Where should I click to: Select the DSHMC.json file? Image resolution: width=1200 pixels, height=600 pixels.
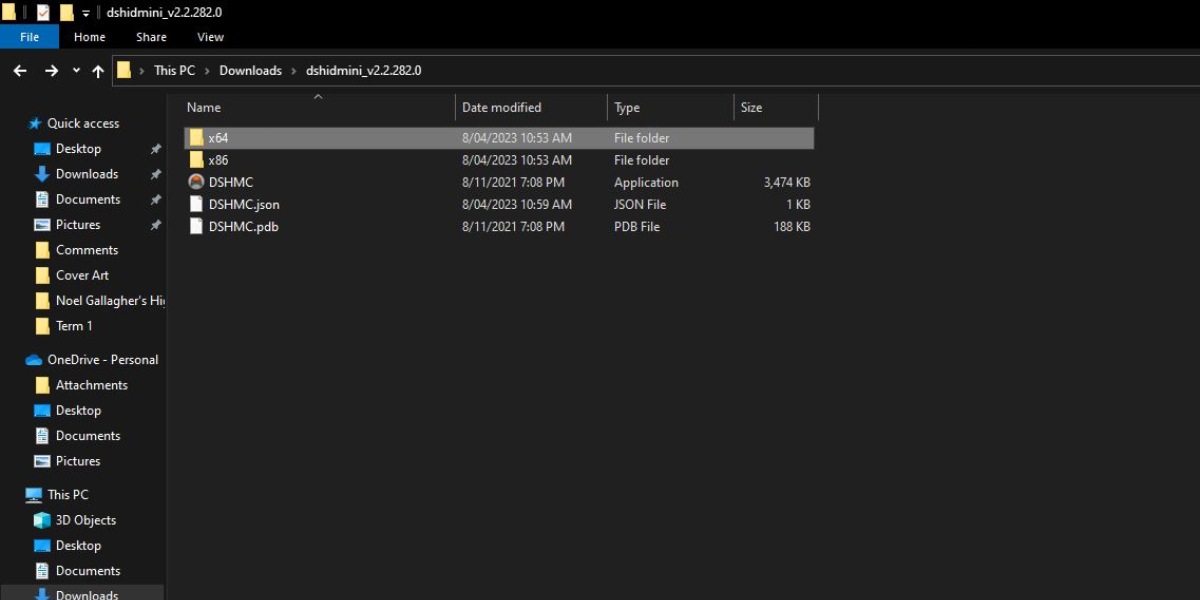pyautogui.click(x=244, y=204)
